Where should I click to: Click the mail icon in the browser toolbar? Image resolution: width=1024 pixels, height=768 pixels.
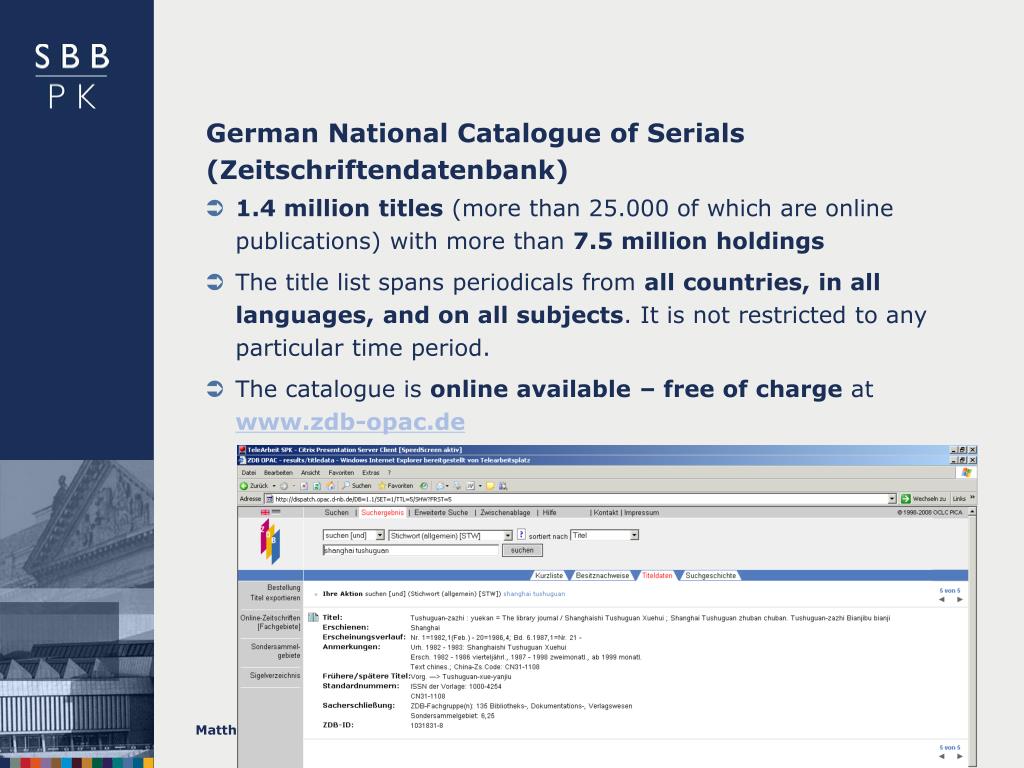click(x=440, y=486)
